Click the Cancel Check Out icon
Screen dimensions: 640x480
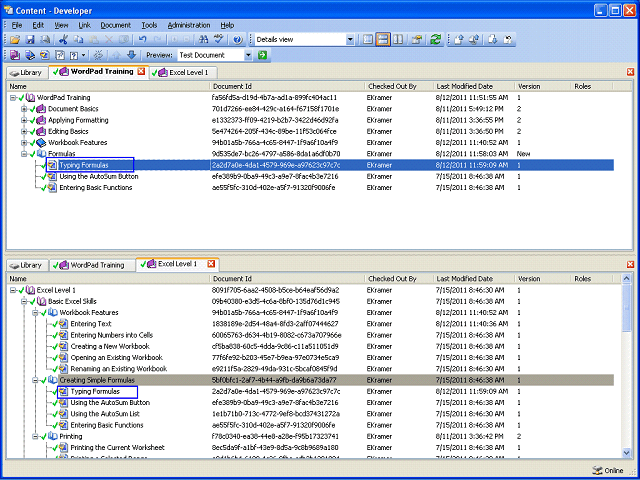507,40
